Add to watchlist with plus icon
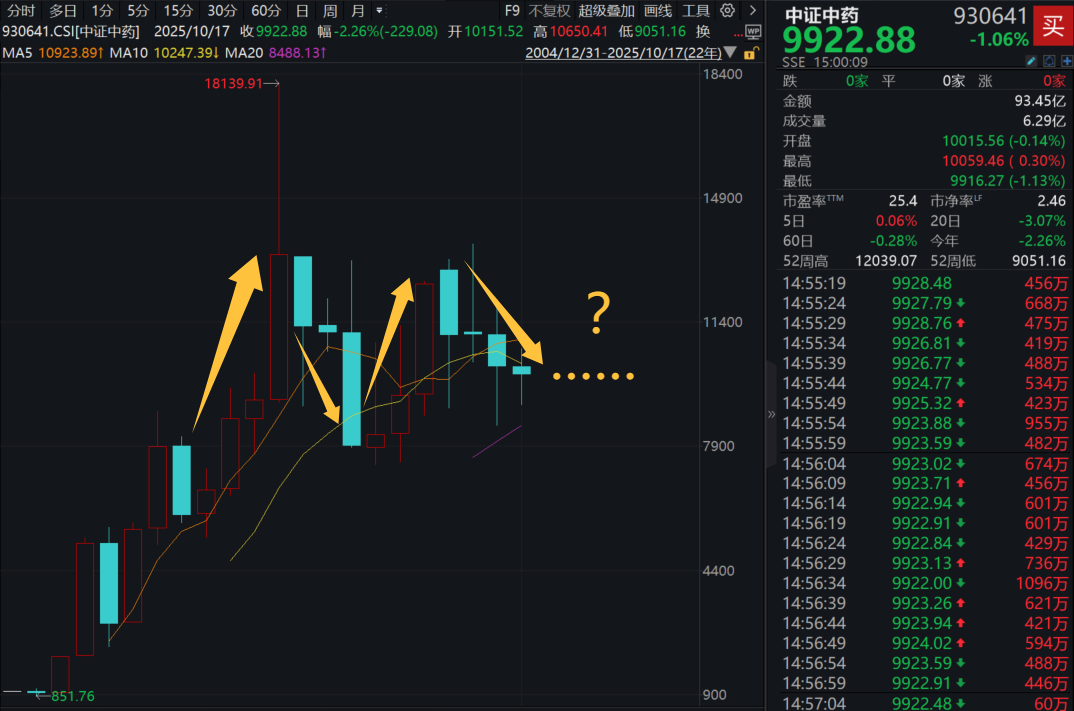 tap(1066, 62)
